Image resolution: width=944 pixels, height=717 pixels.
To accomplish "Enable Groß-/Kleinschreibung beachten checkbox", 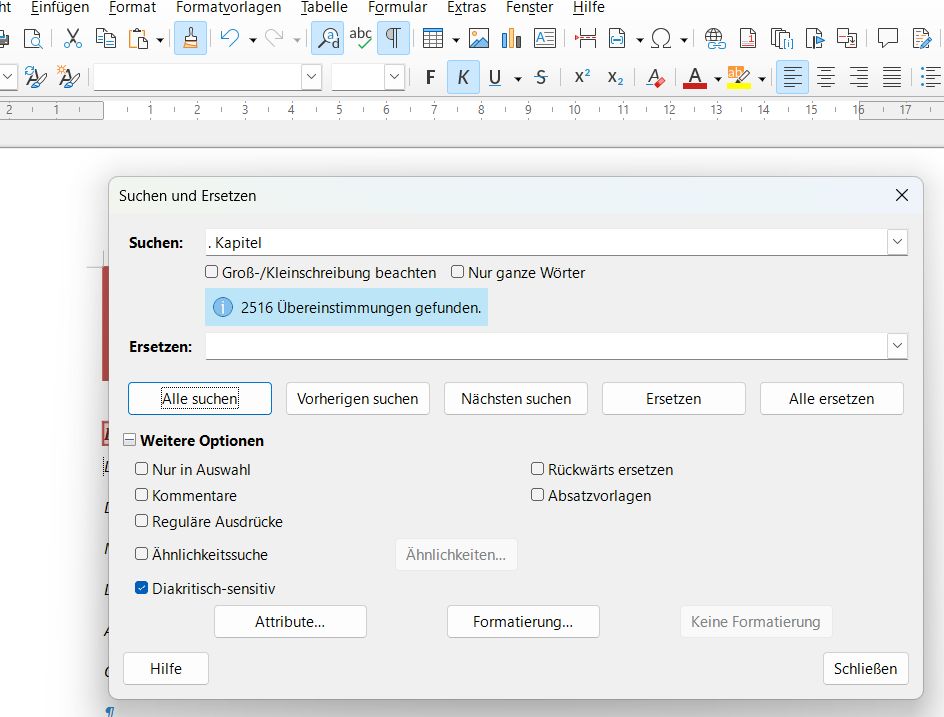I will (212, 272).
